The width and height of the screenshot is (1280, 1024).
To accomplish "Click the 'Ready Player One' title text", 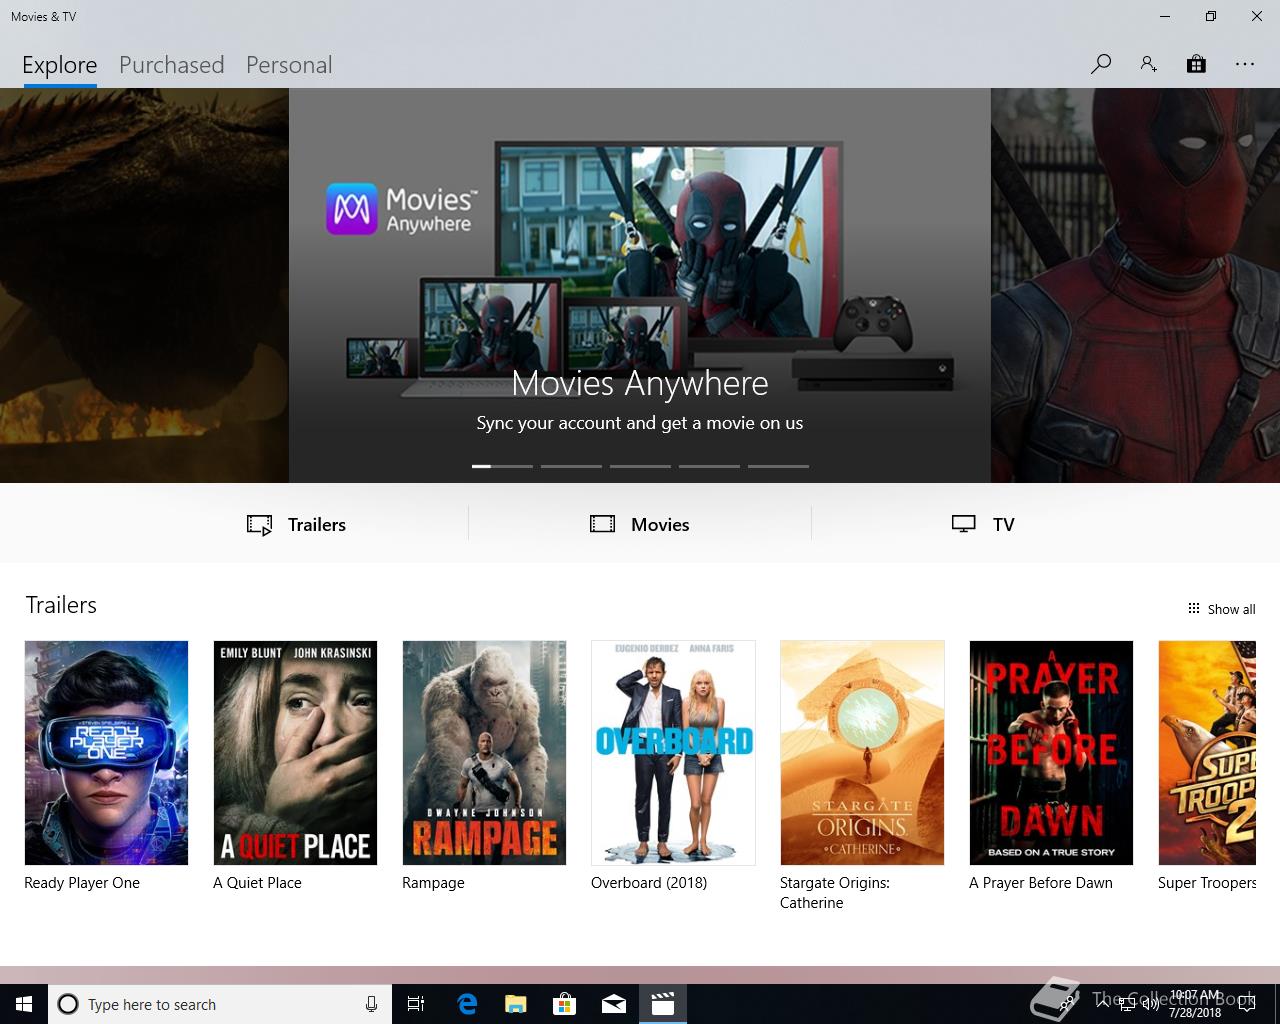I will pos(82,883).
